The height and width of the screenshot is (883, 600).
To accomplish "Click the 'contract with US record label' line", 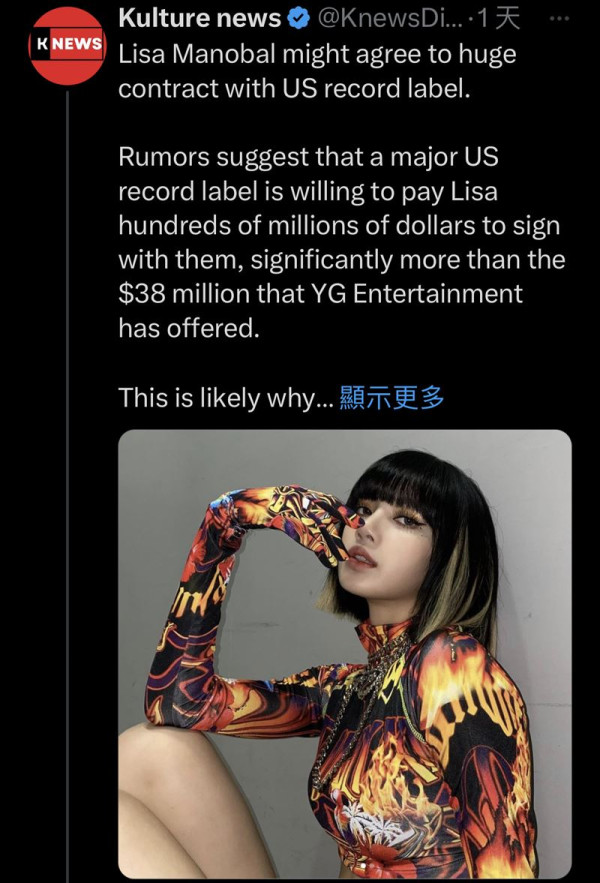I will click(x=294, y=88).
